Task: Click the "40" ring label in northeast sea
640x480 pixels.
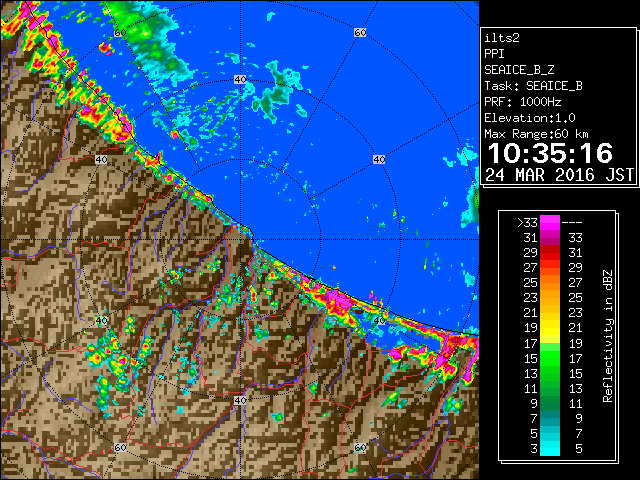Action: (379, 160)
